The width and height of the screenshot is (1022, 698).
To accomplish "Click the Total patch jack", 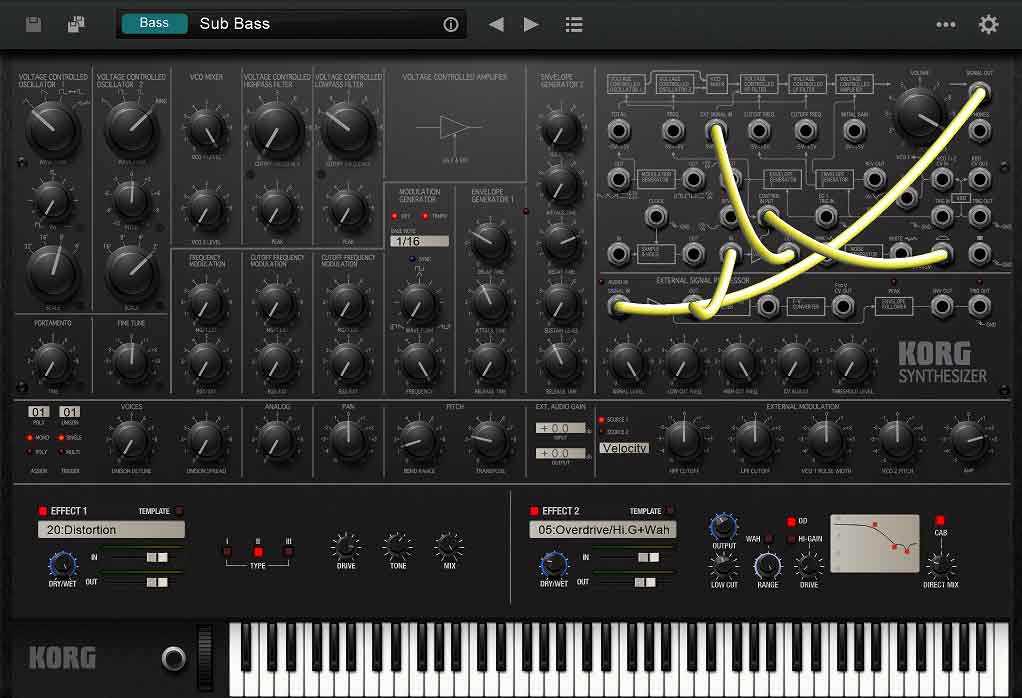I will [619, 131].
